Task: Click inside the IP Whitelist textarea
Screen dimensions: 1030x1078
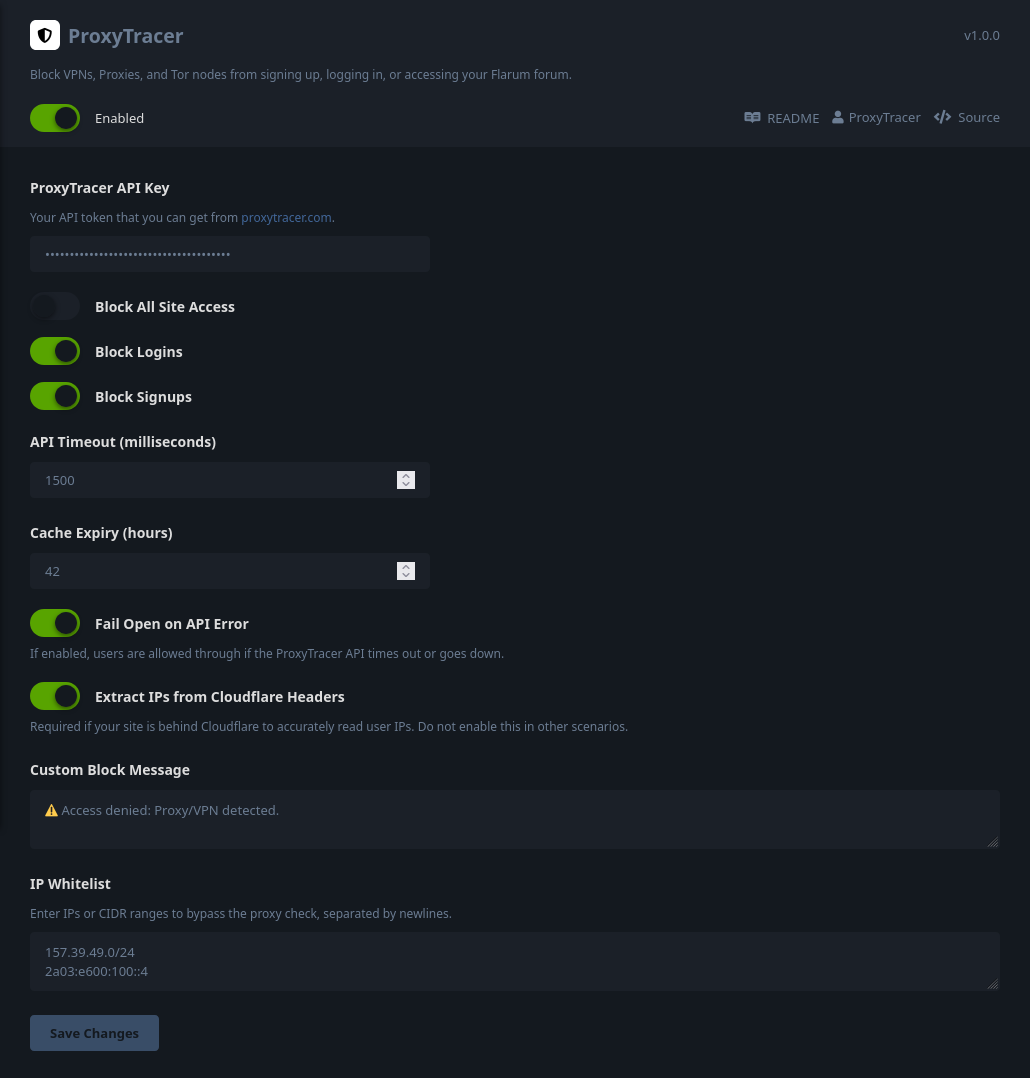Action: (515, 961)
